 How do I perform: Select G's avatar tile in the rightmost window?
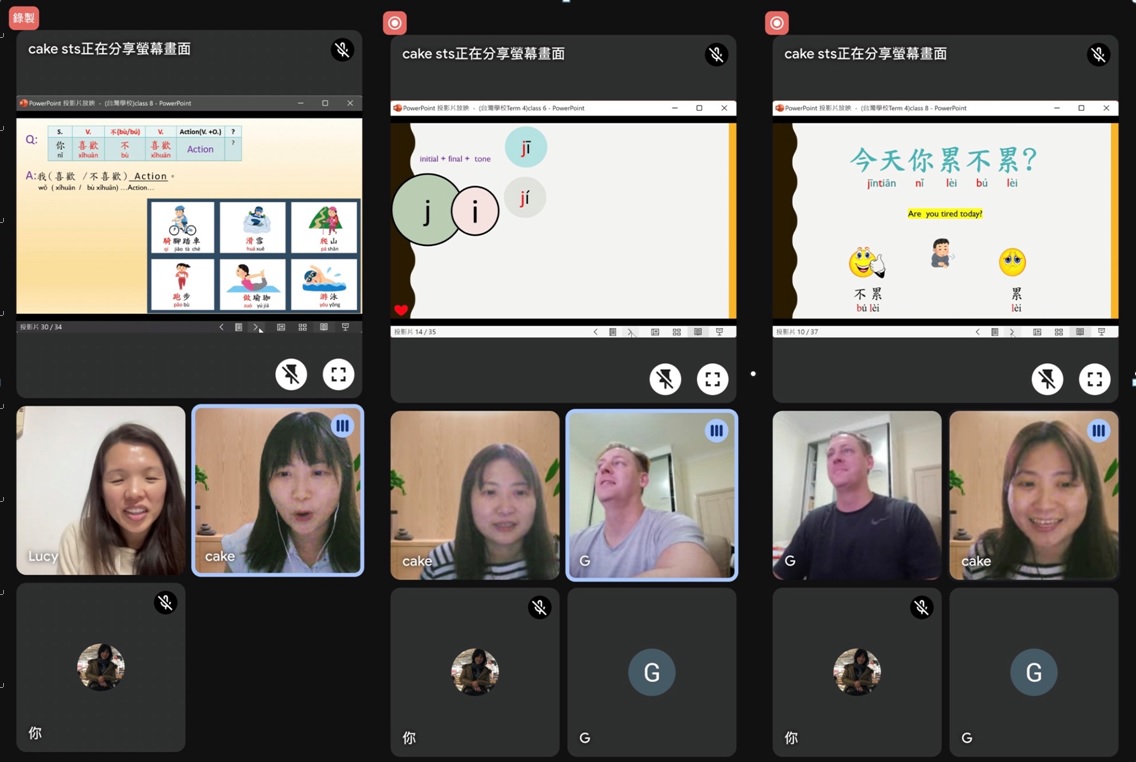point(1034,673)
